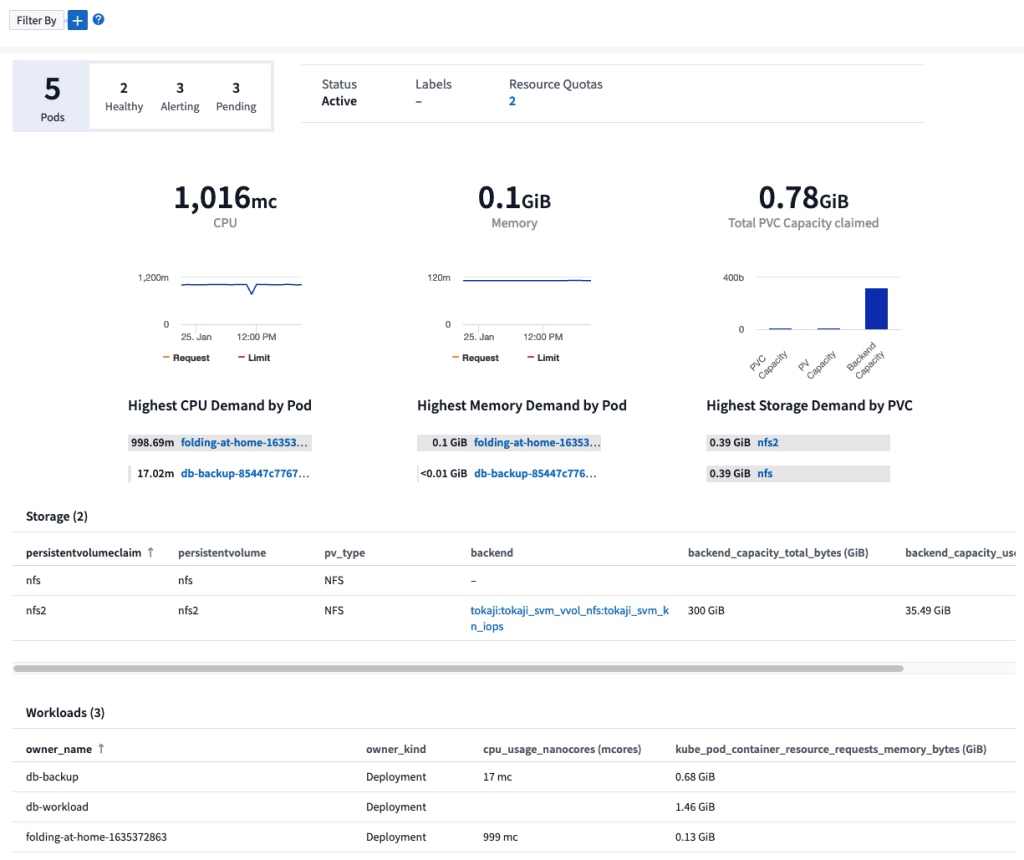Select the Alerting pods count tab
1024x860 pixels.
point(180,96)
